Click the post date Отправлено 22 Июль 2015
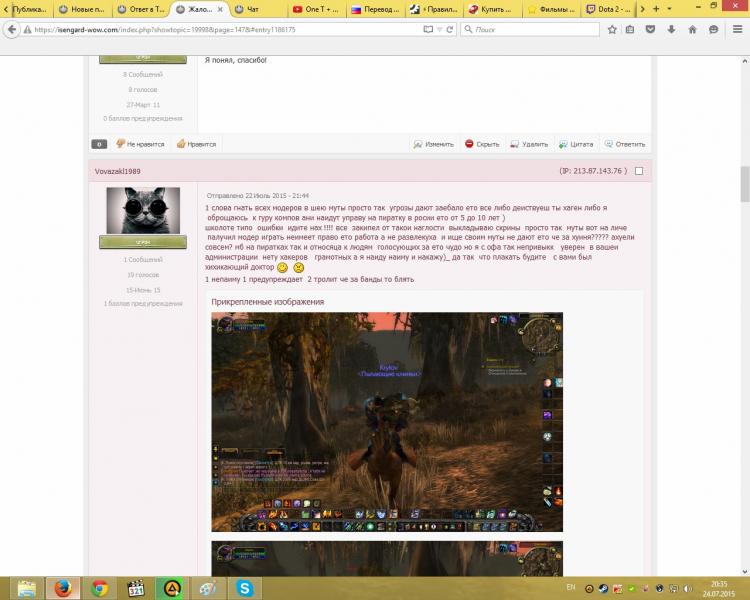This screenshot has height=600, width=750. tap(258, 196)
